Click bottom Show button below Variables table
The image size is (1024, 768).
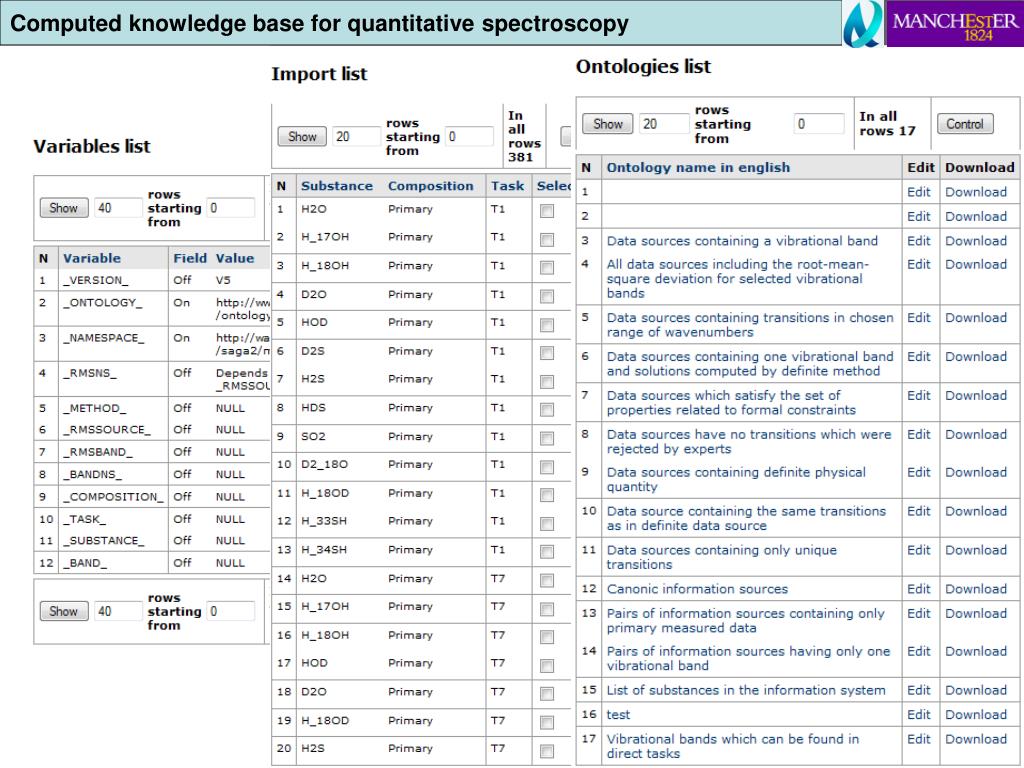[x=63, y=611]
